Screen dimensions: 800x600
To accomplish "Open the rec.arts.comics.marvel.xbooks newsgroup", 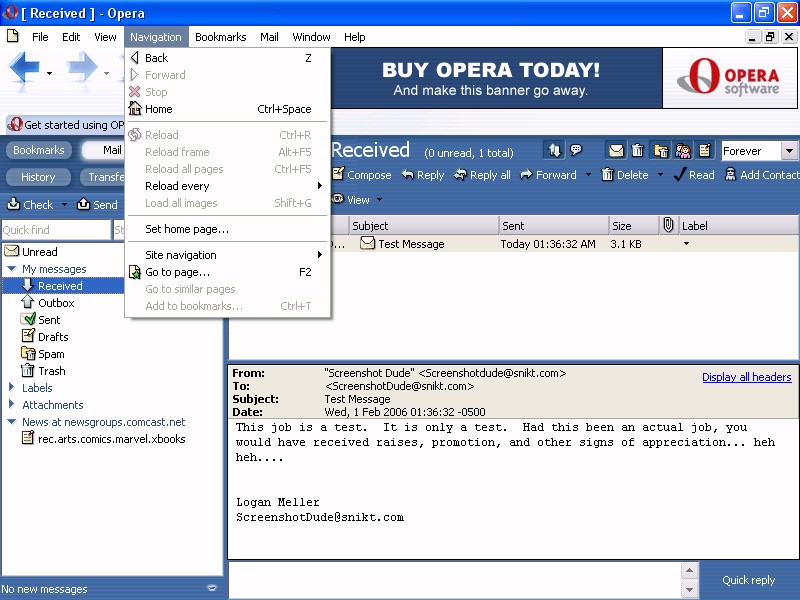I will tap(104, 439).
